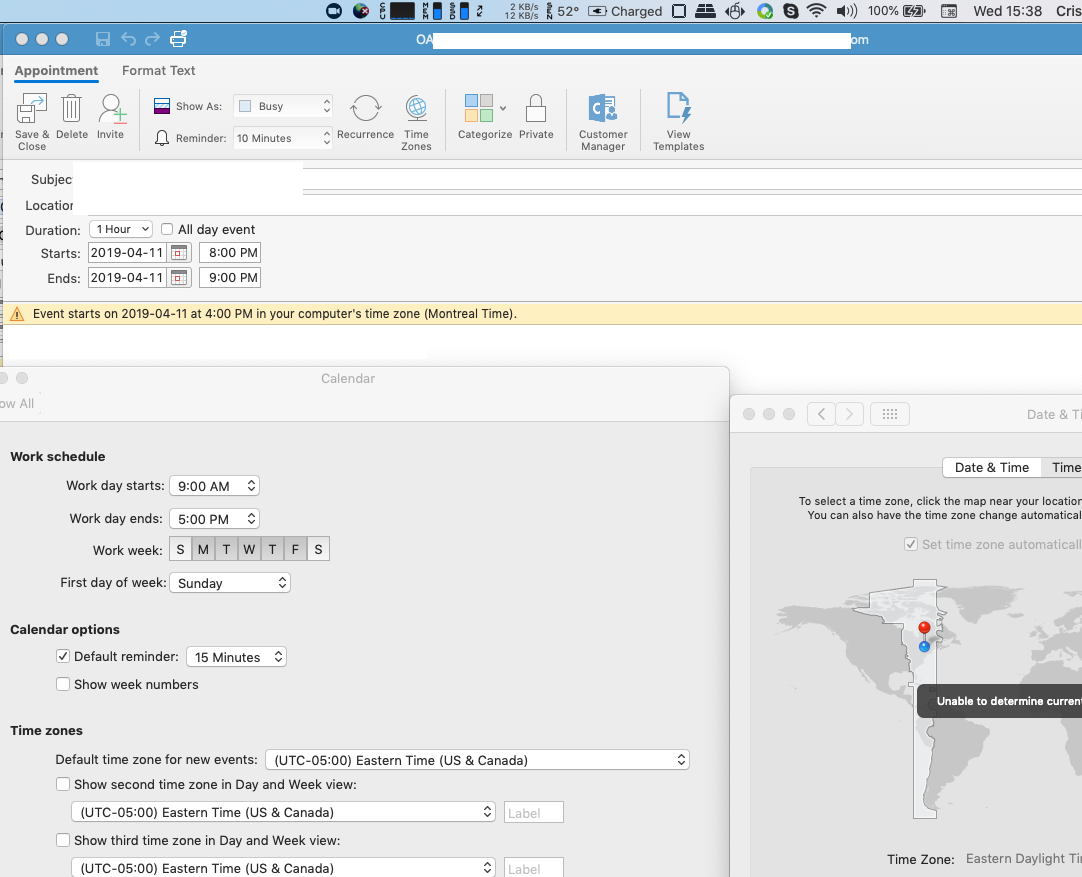The width and height of the screenshot is (1082, 877).
Task: Toggle Wednesday in the work week
Action: click(249, 549)
